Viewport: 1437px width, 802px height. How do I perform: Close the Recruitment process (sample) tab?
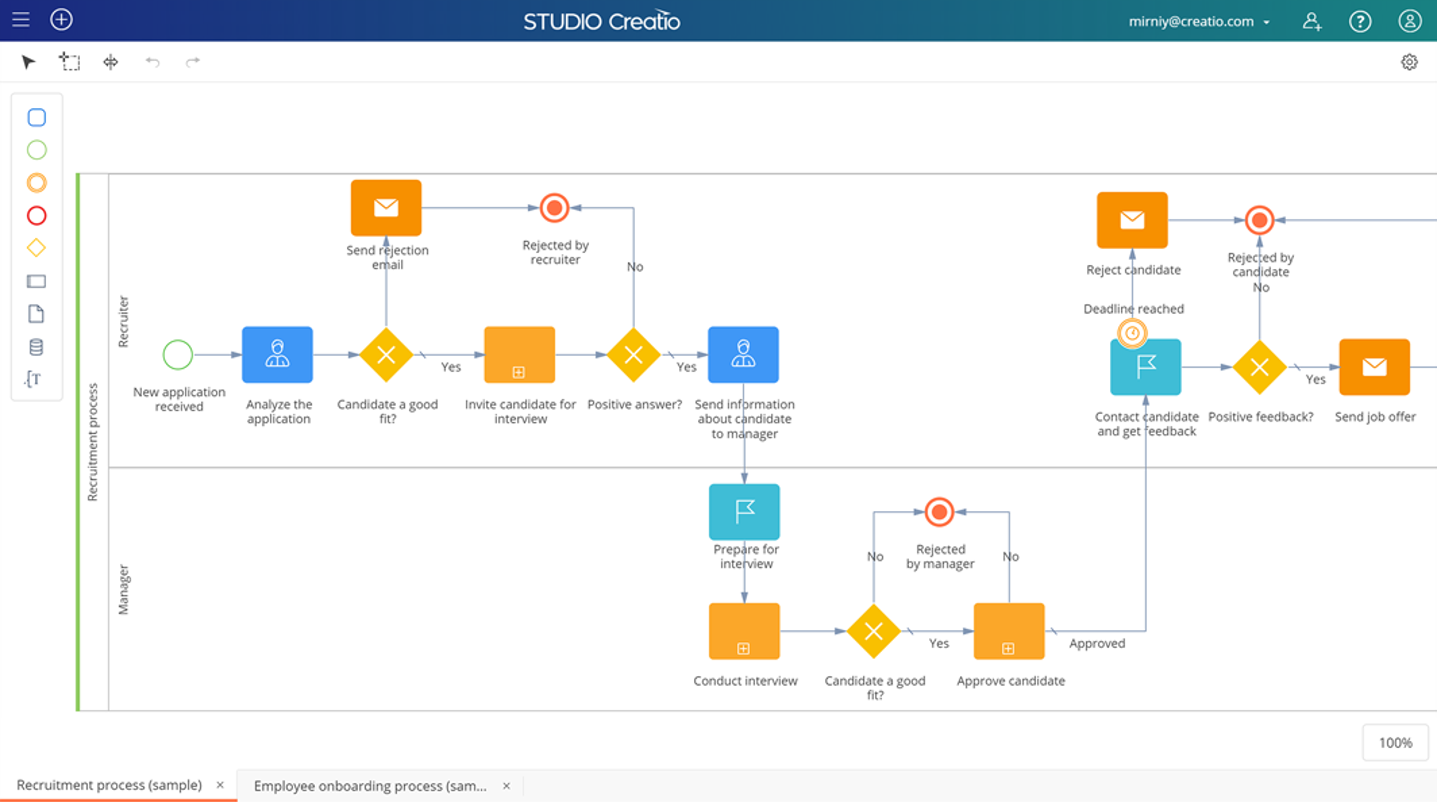220,786
